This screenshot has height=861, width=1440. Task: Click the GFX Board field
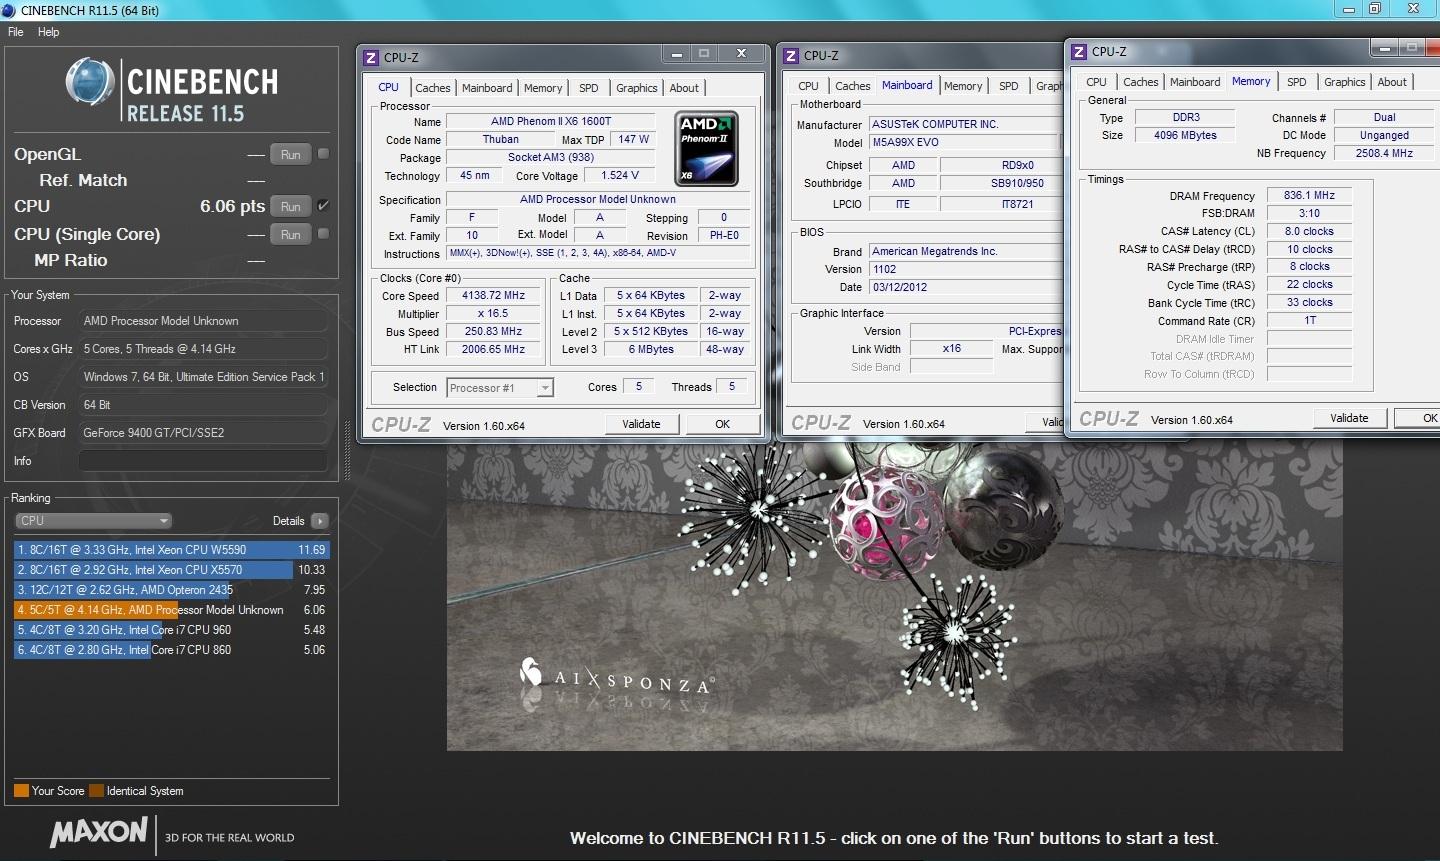203,433
